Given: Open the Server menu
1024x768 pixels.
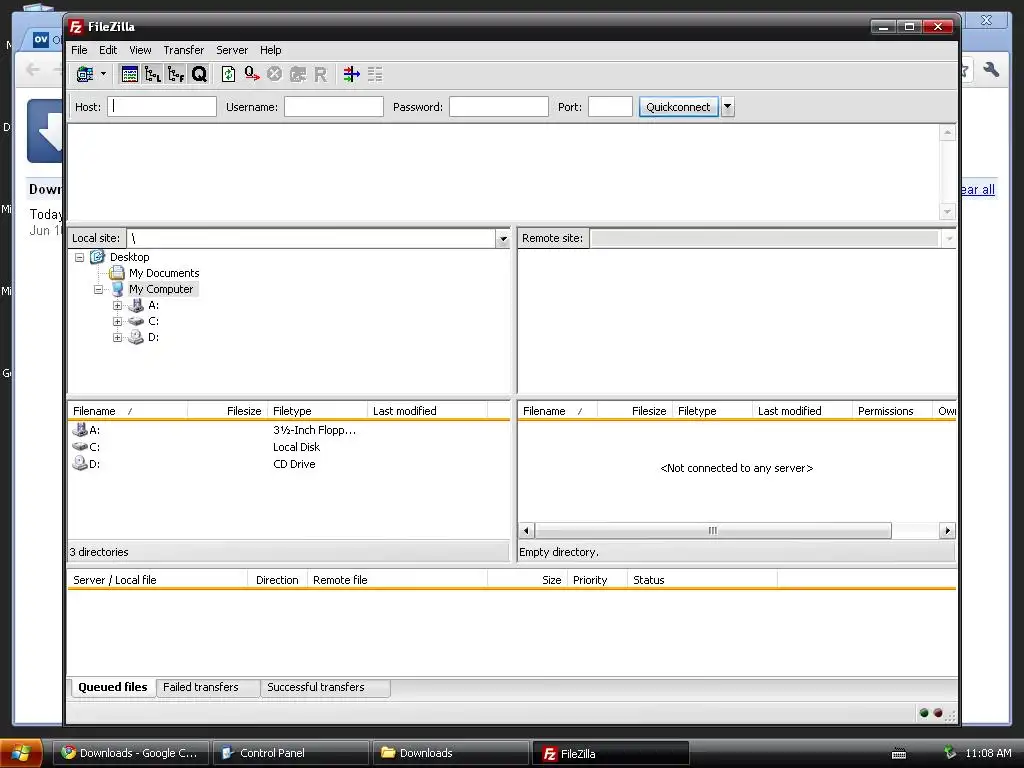Looking at the screenshot, I should click(x=232, y=50).
